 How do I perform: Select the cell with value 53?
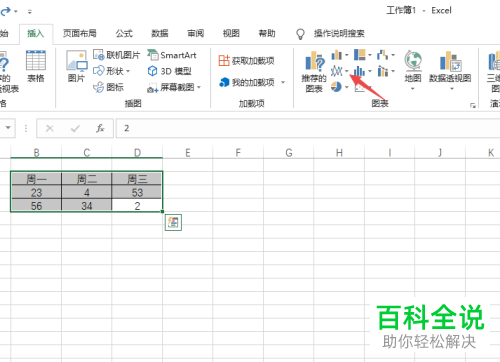pos(137,192)
